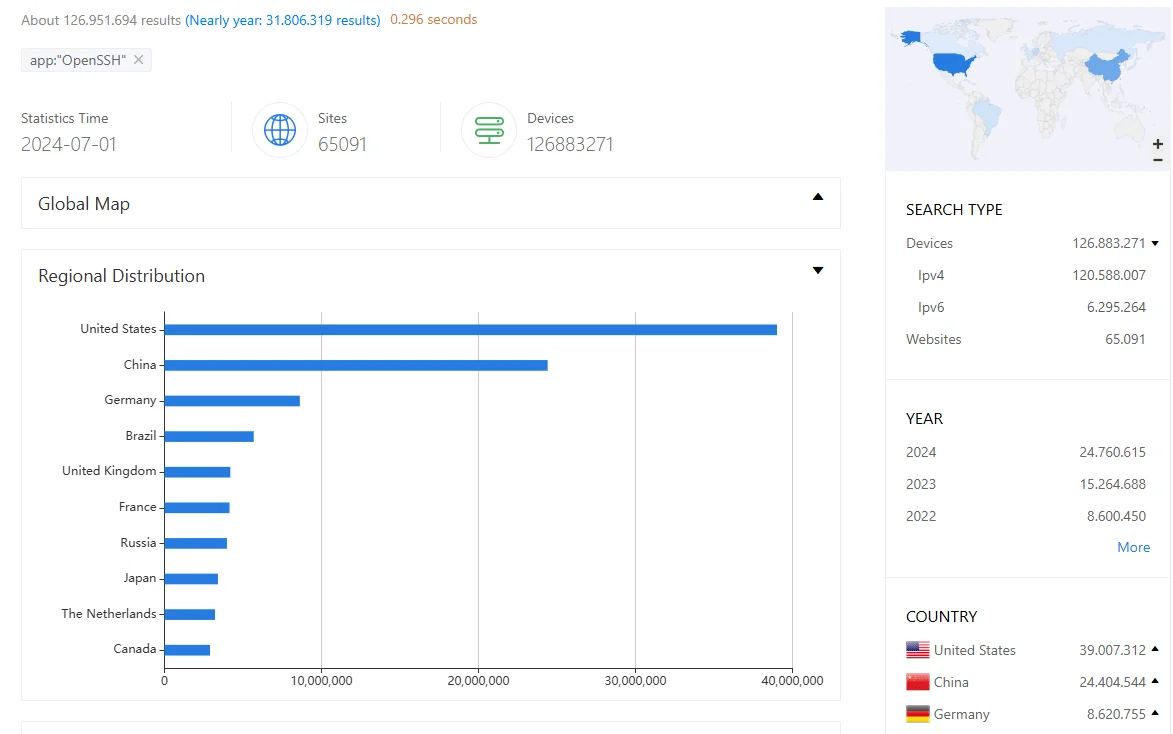Remove the app:"OpenSSH" filter tag

(x=138, y=60)
